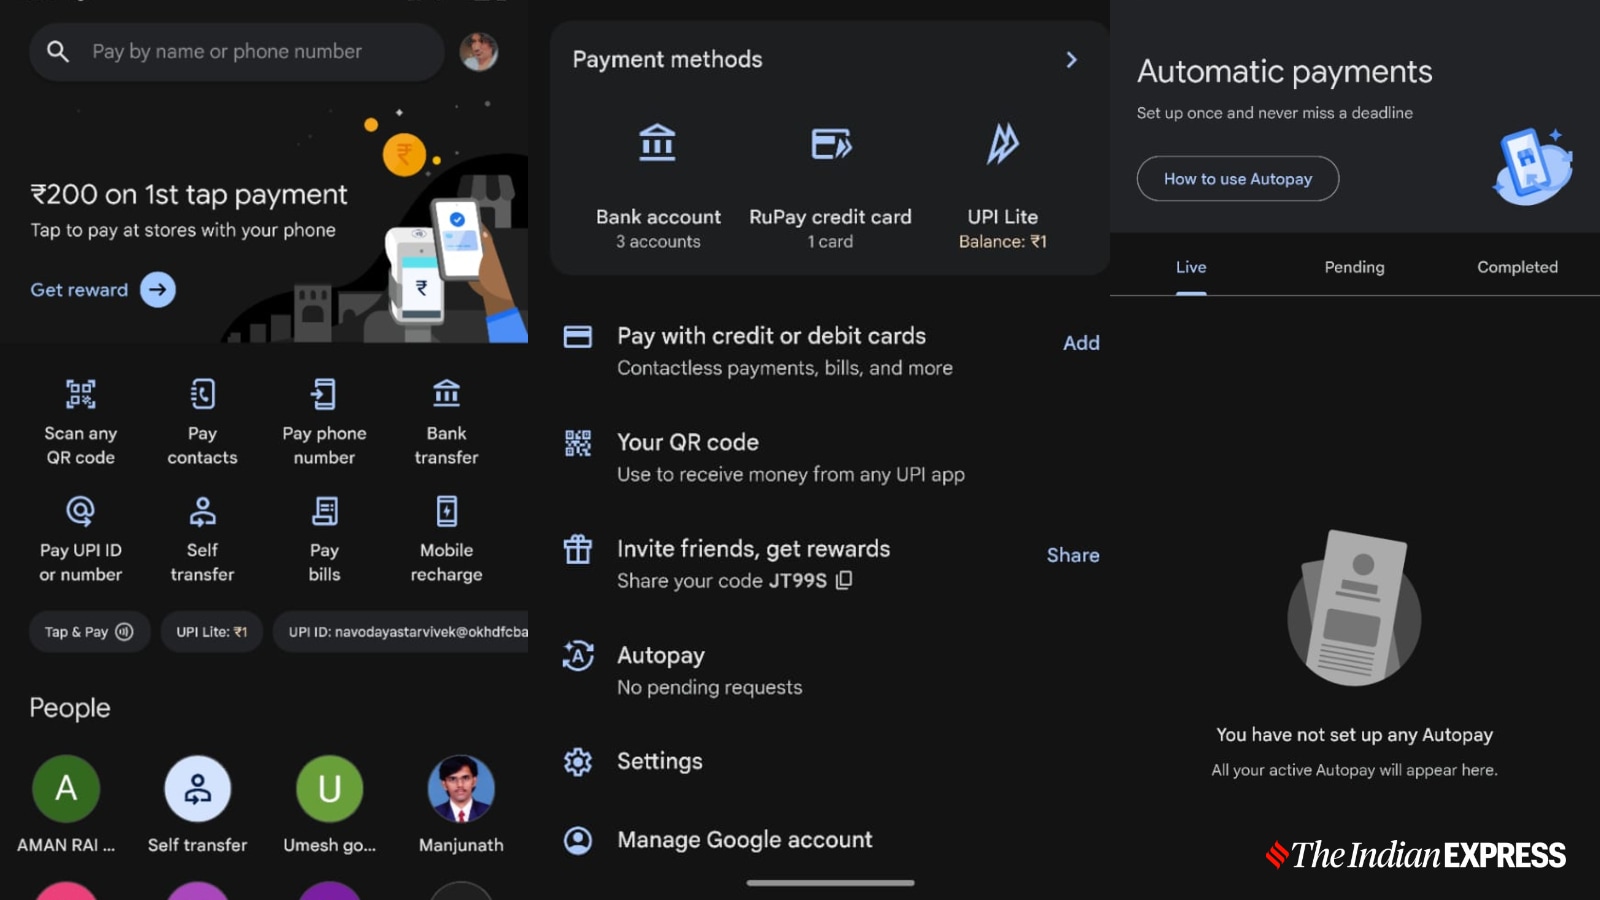Select Scan any QR code
1600x900 pixels.
pyautogui.click(x=80, y=420)
